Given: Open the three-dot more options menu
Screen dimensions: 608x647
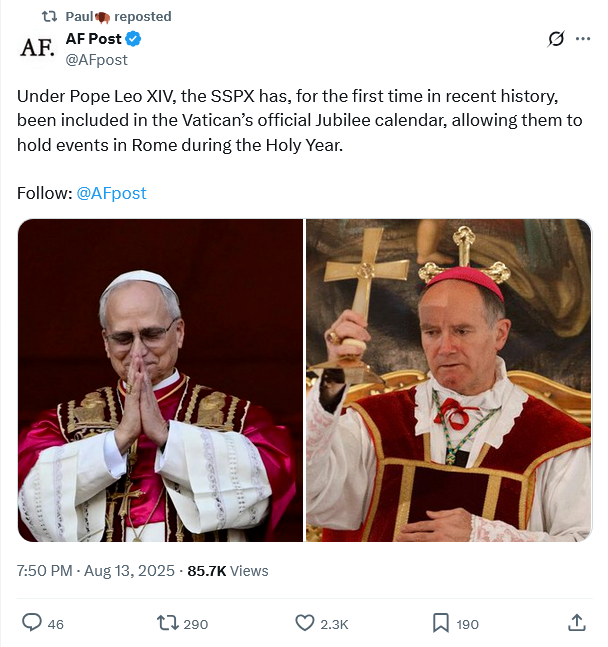Looking at the screenshot, I should [x=583, y=39].
